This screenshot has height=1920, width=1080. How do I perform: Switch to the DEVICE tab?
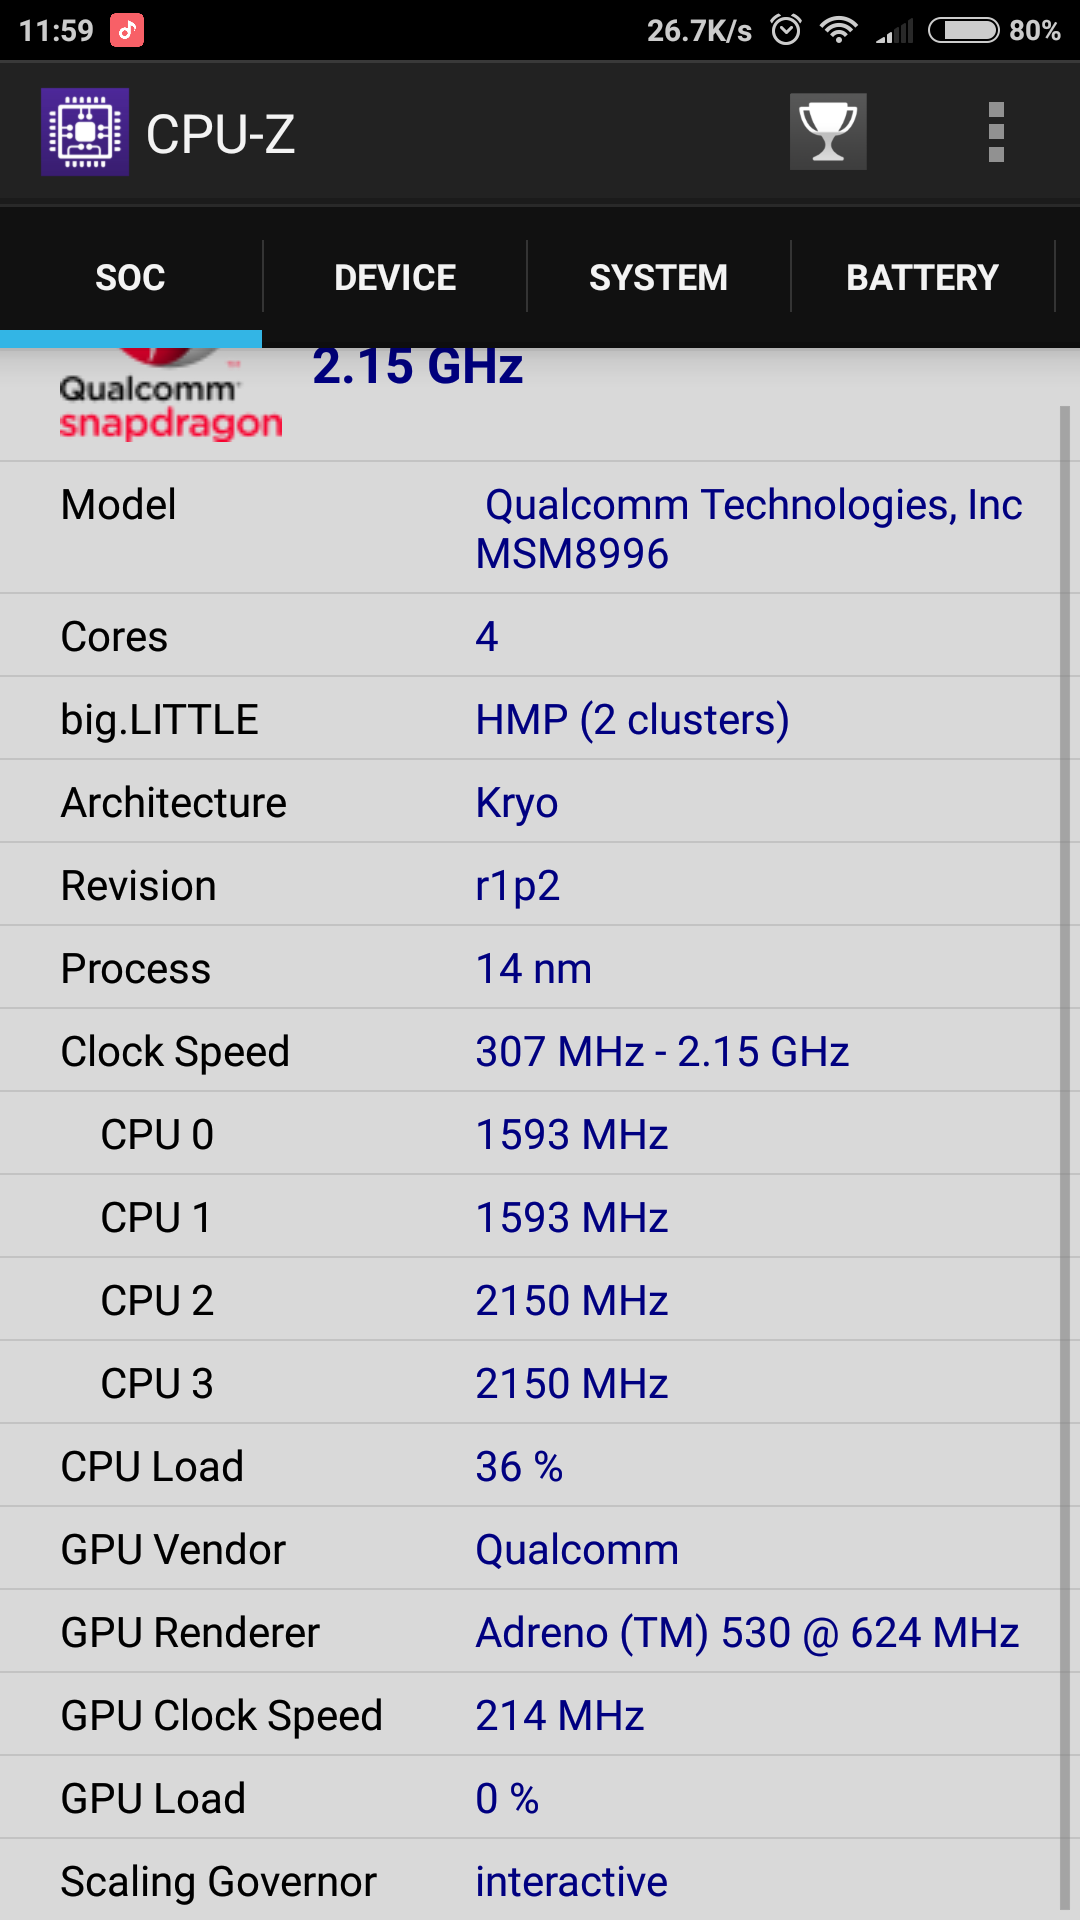395,277
